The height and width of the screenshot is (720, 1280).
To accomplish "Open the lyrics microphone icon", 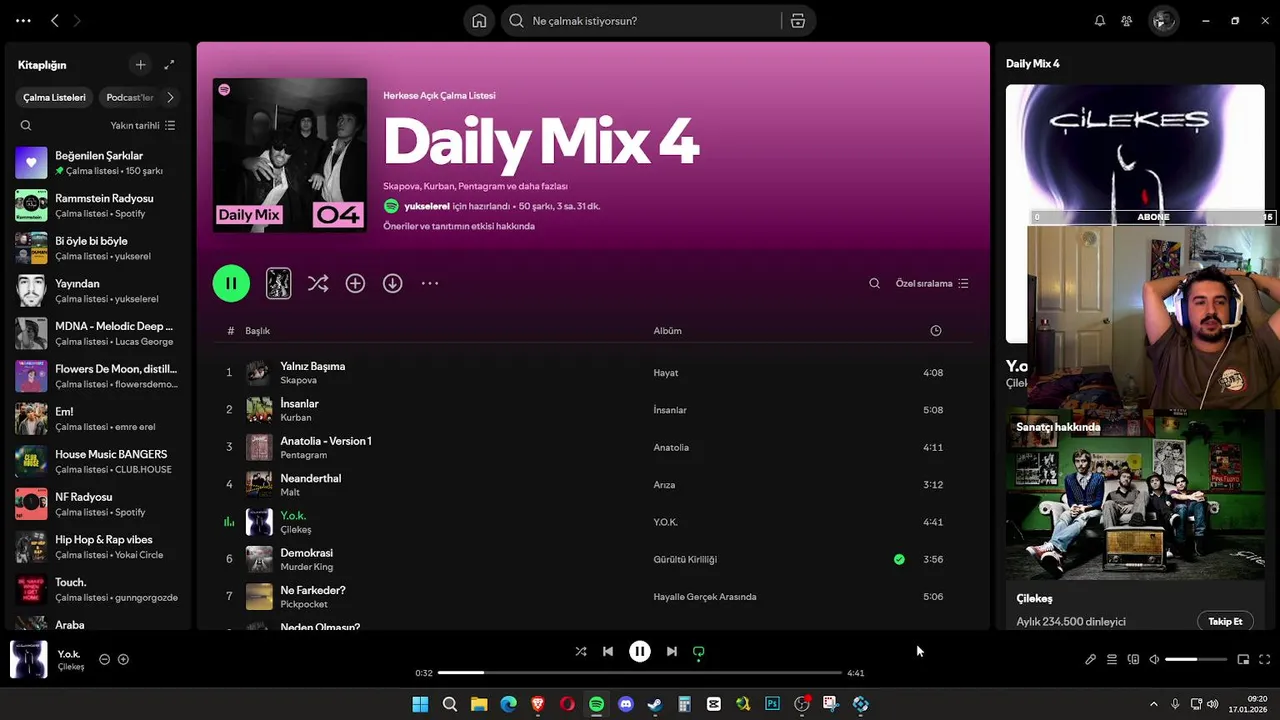I will tap(1090, 660).
